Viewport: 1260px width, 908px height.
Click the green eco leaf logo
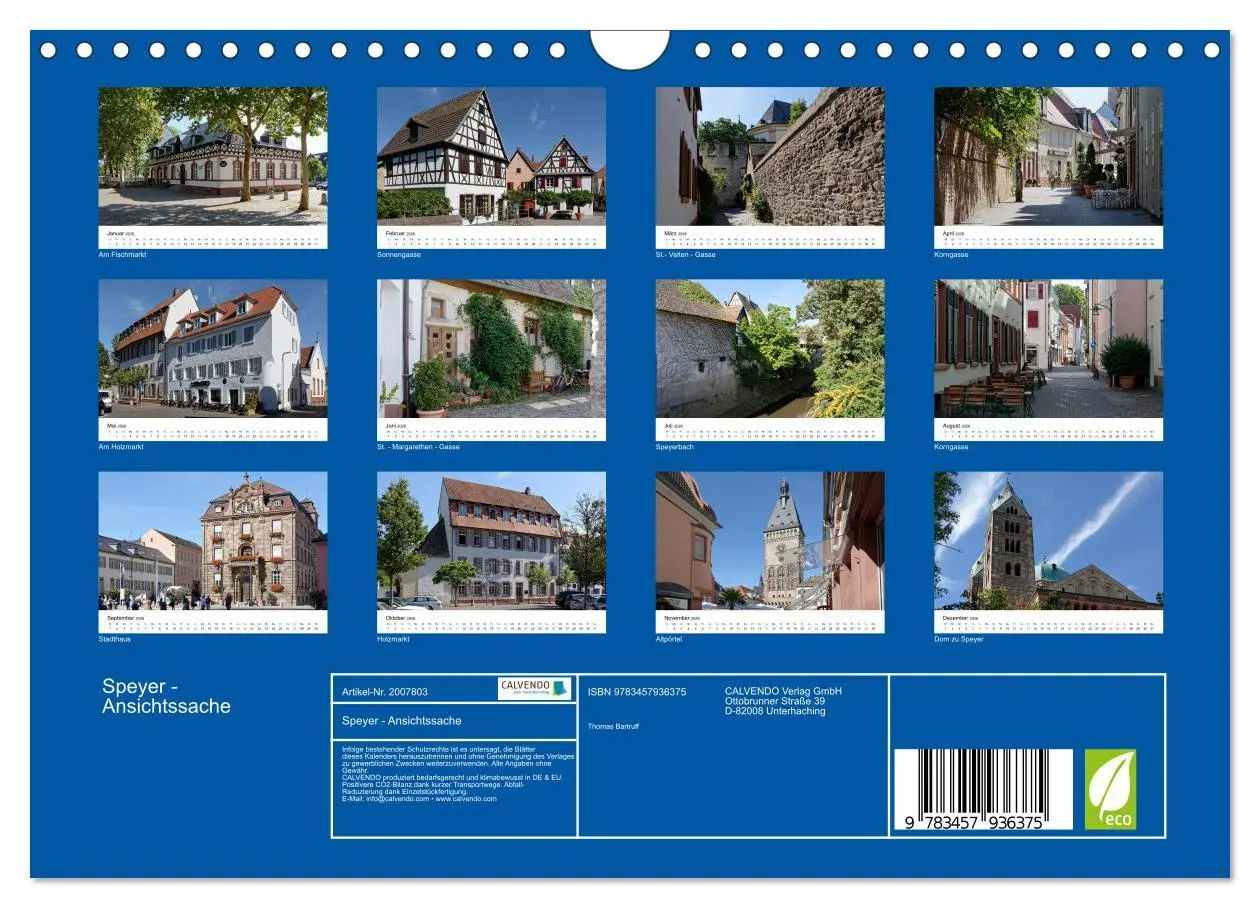(1113, 789)
